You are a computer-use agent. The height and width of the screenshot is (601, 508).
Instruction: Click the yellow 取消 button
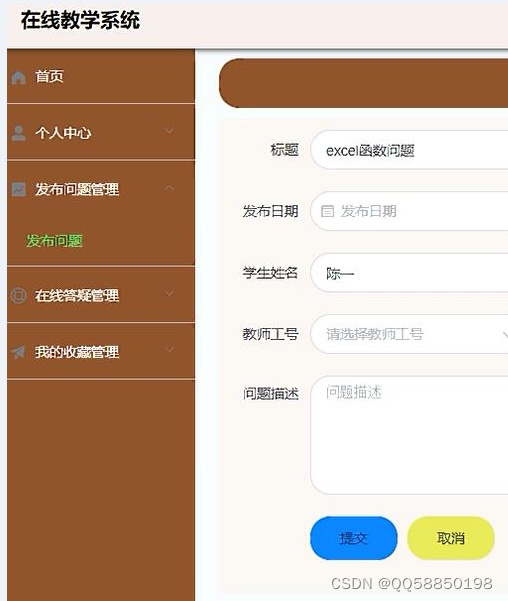(451, 538)
